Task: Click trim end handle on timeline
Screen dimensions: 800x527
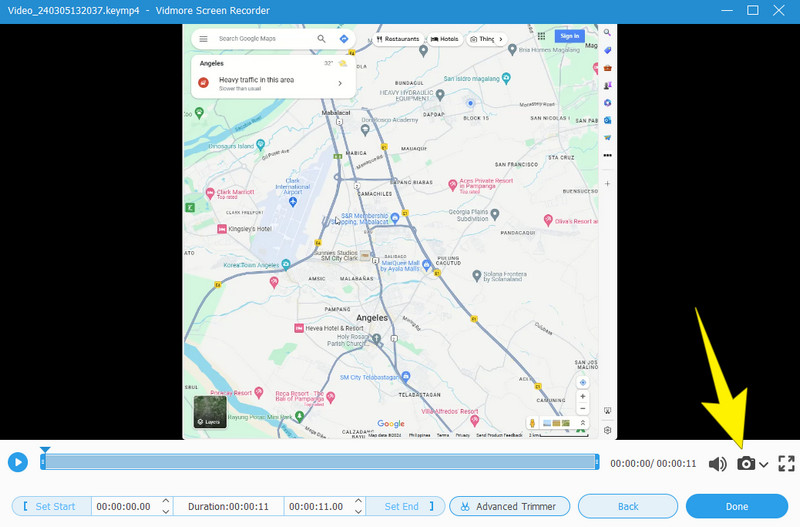Action: click(x=596, y=462)
